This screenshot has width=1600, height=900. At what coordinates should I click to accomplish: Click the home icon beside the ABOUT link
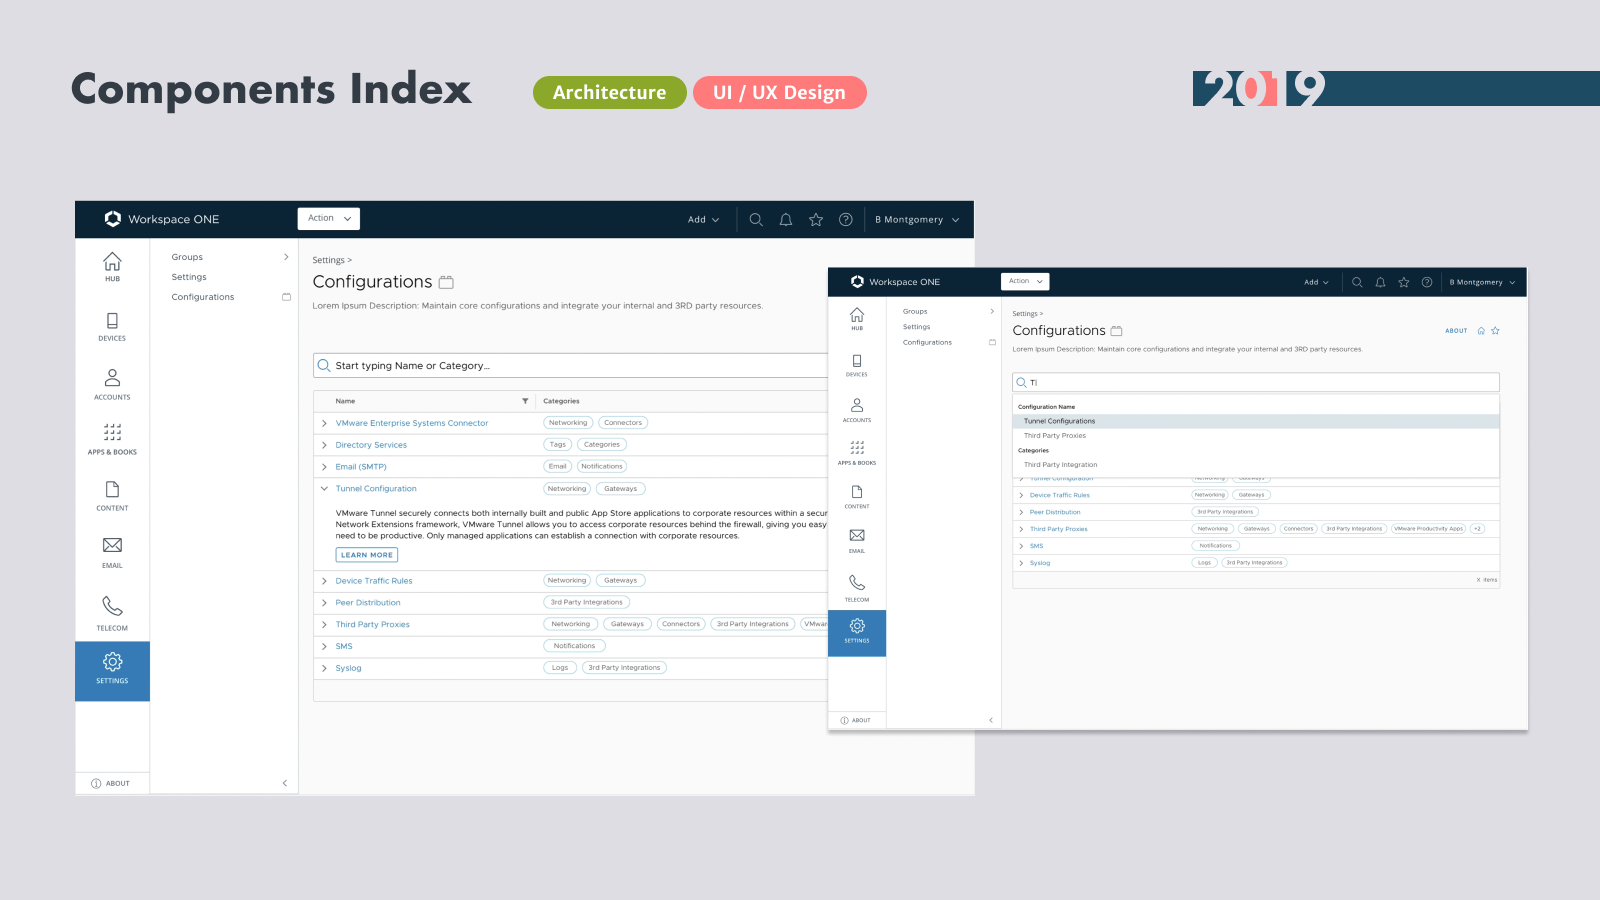(x=1481, y=331)
